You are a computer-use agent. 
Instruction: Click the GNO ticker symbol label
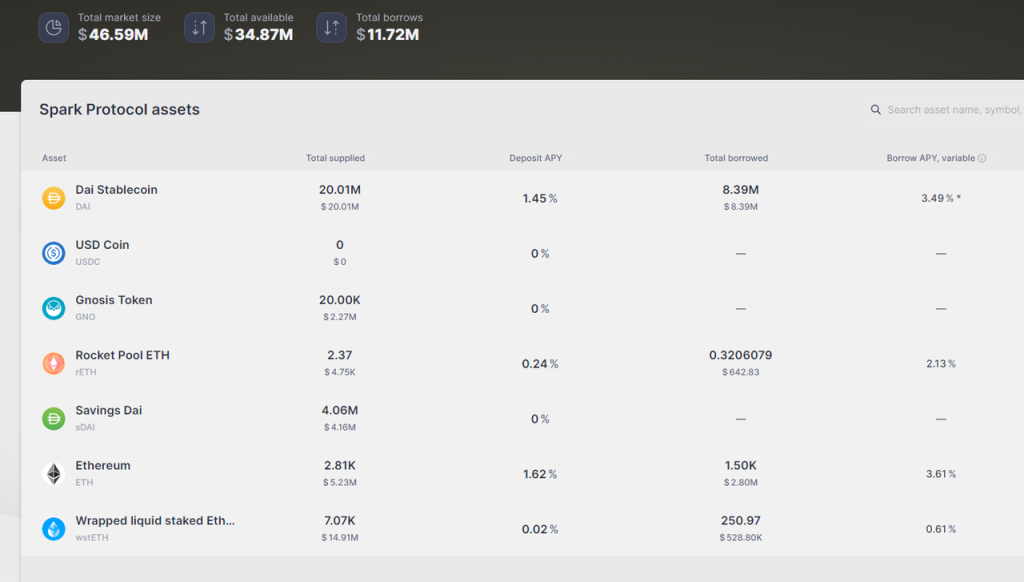[x=85, y=317]
